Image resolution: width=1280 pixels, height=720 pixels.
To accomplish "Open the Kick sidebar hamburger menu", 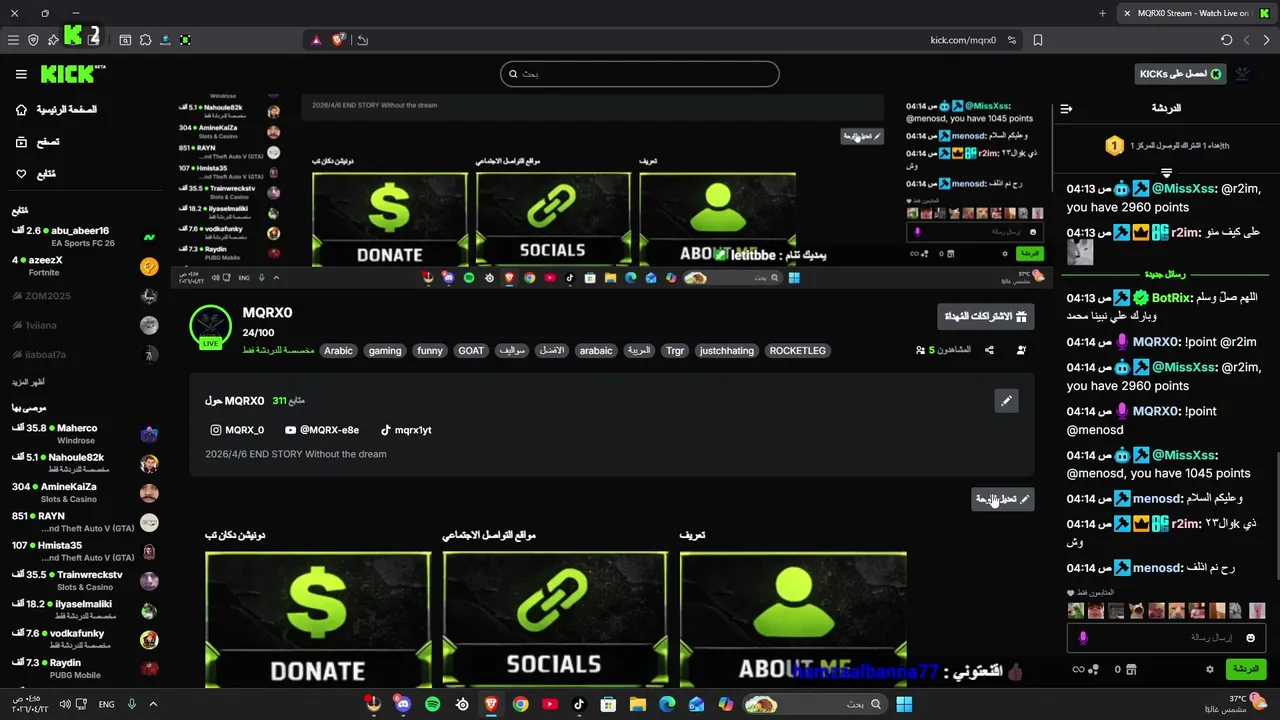I will tap(21, 74).
